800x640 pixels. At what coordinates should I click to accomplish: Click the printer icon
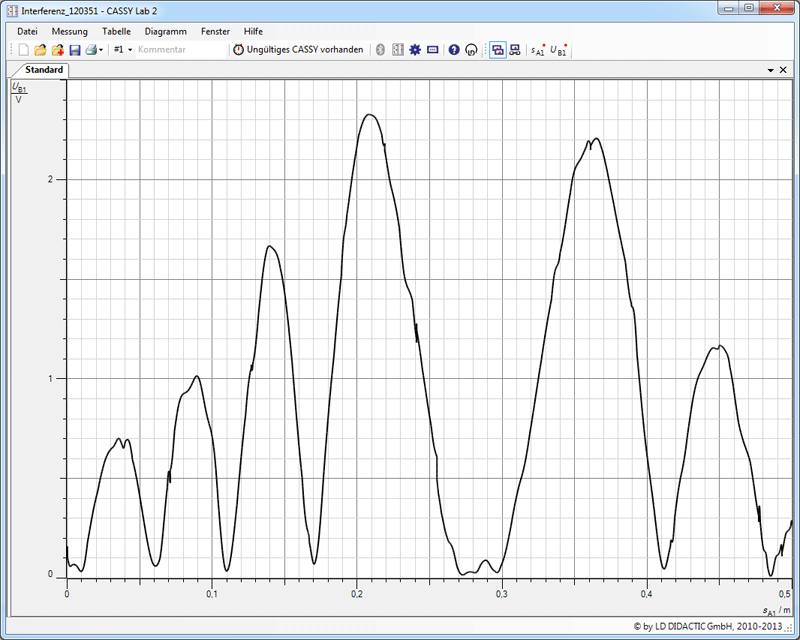tap(90, 49)
